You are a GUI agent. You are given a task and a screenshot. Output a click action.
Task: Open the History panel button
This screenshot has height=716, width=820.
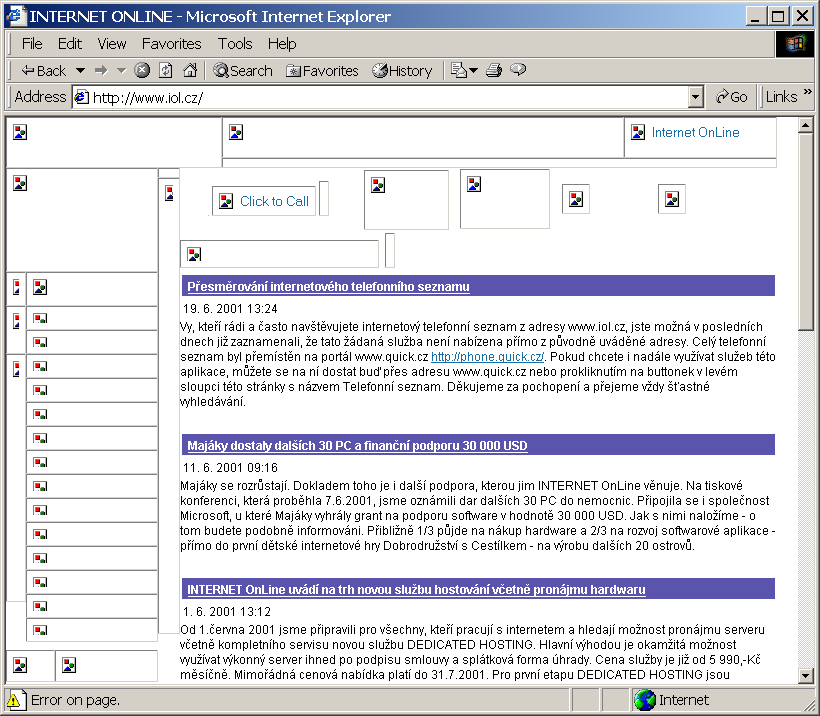(x=402, y=71)
